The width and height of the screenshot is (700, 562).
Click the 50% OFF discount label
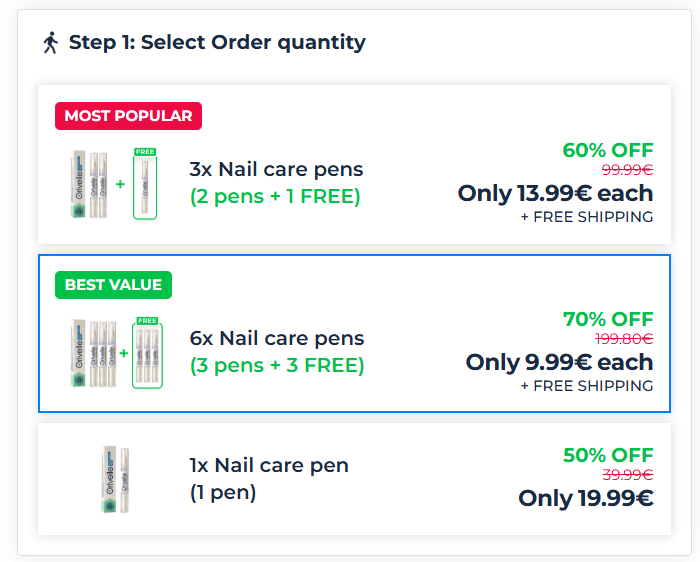pyautogui.click(x=607, y=455)
